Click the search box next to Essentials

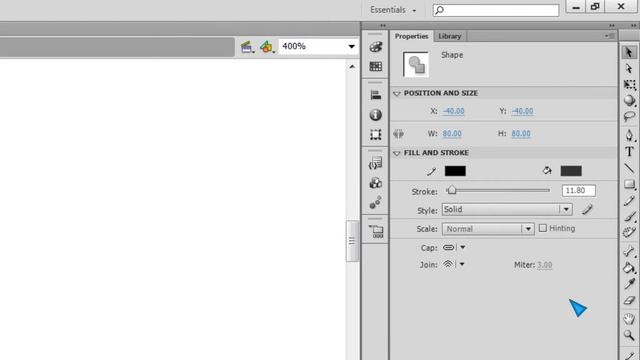pos(496,10)
